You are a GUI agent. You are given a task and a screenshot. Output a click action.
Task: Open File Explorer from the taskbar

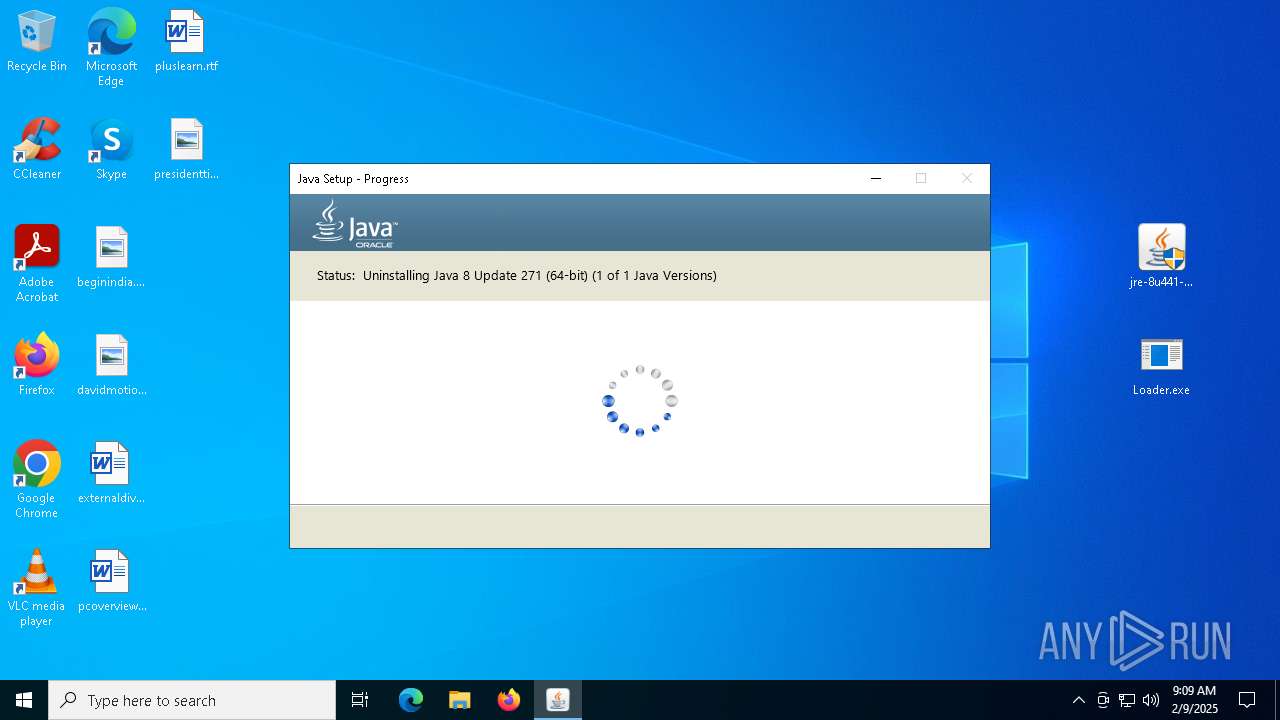tap(460, 700)
